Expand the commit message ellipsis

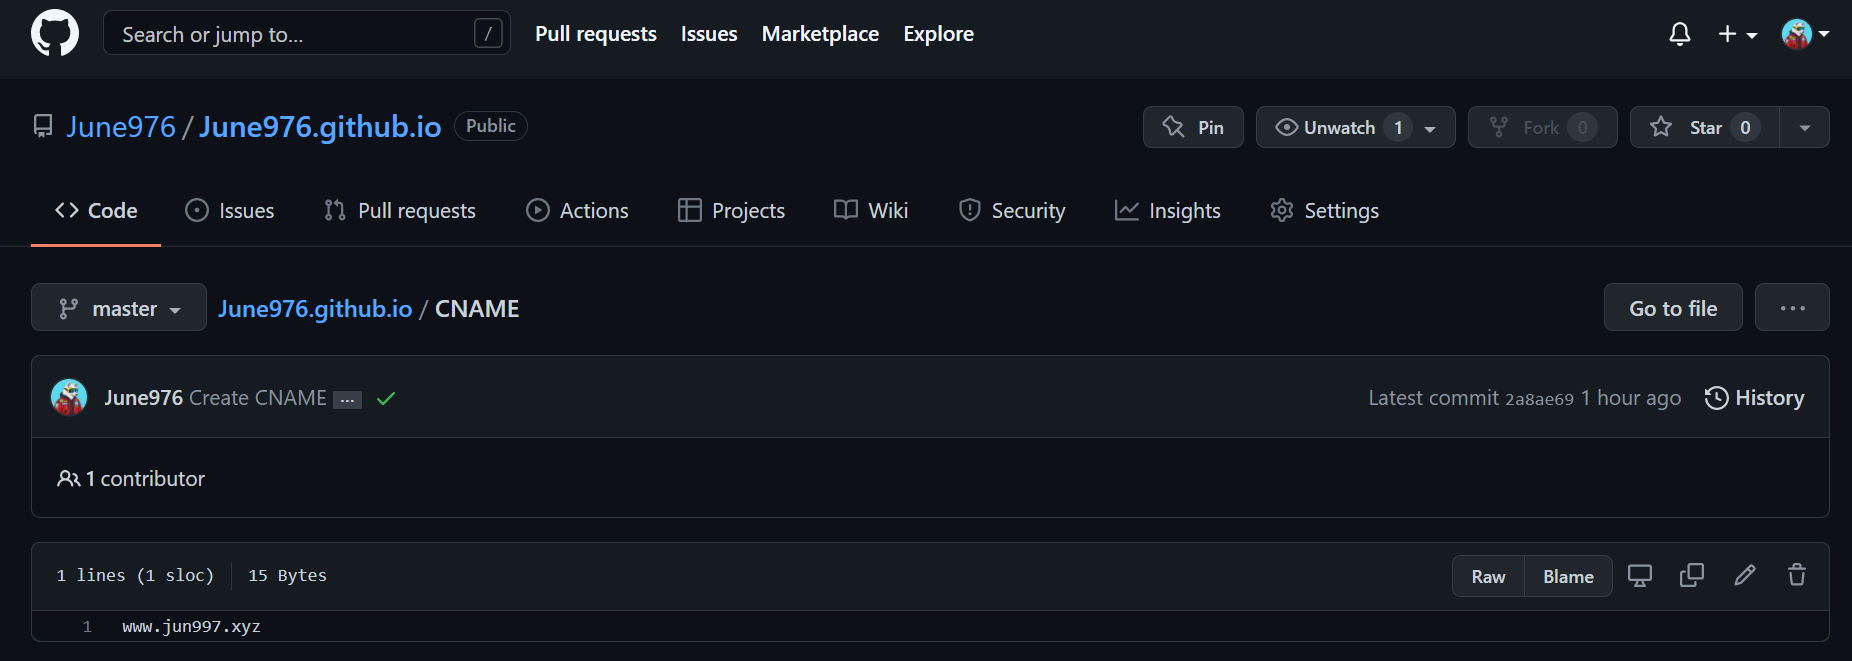click(x=347, y=400)
